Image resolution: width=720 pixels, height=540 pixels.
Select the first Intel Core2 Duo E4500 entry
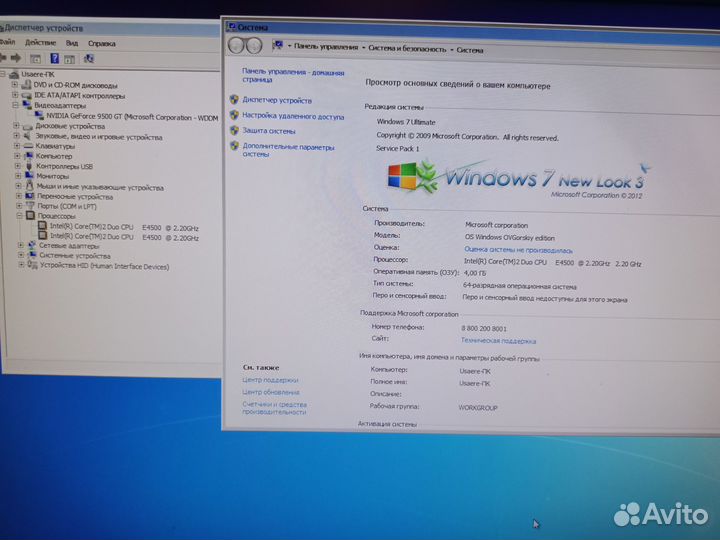[x=124, y=227]
